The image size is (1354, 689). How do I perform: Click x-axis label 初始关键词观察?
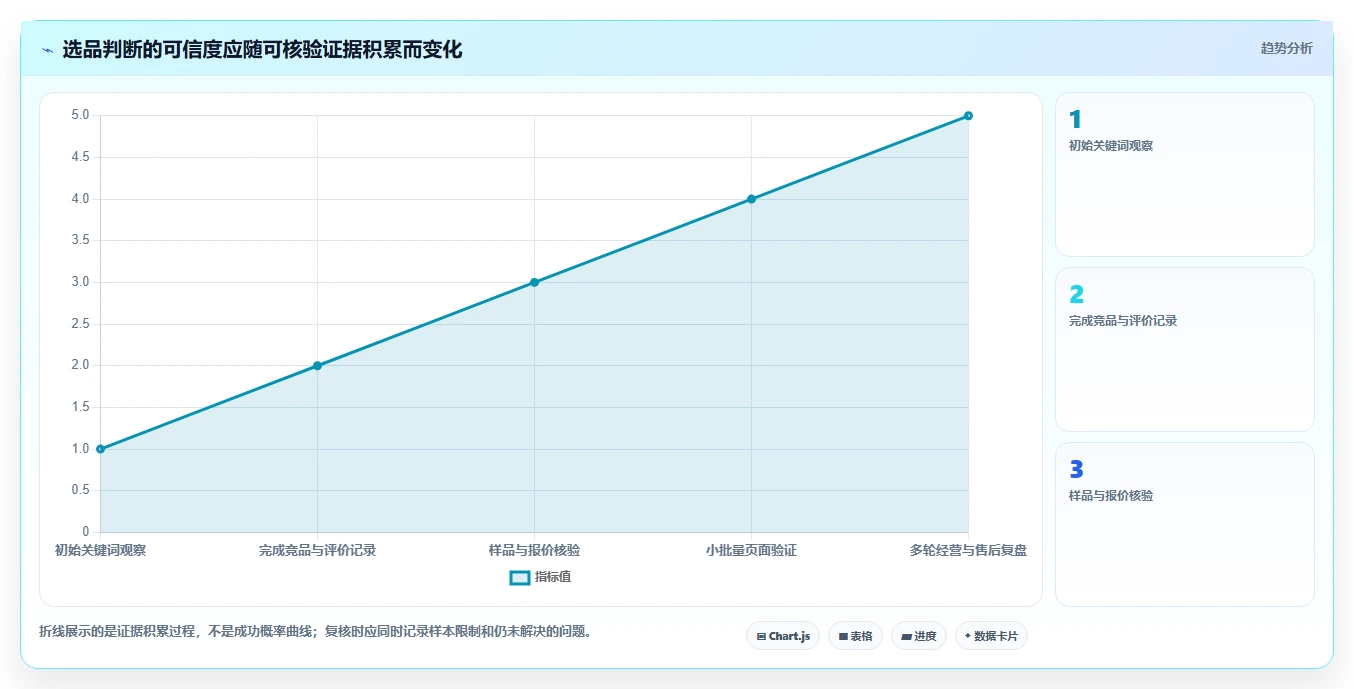(x=101, y=550)
